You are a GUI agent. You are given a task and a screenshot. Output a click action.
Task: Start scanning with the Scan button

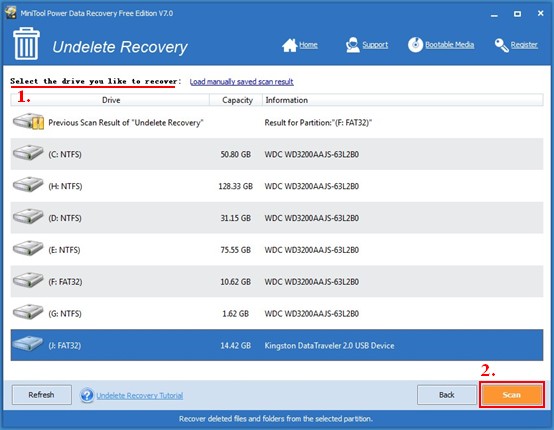(x=512, y=395)
